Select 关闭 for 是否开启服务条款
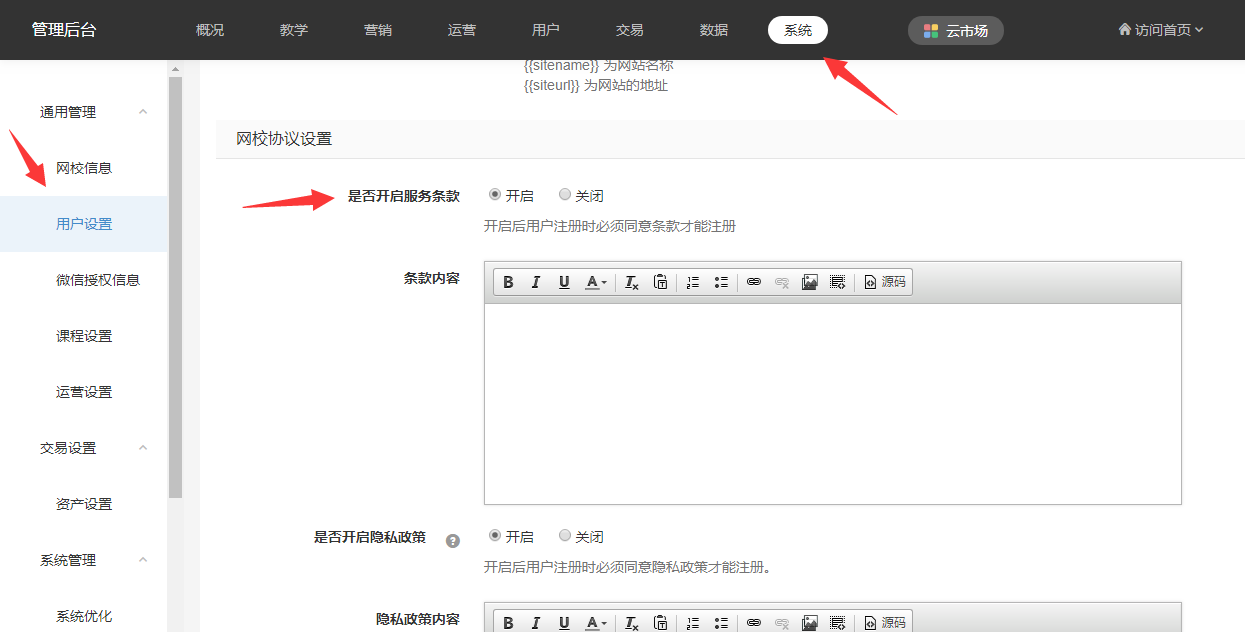This screenshot has width=1245, height=632. pos(565,195)
